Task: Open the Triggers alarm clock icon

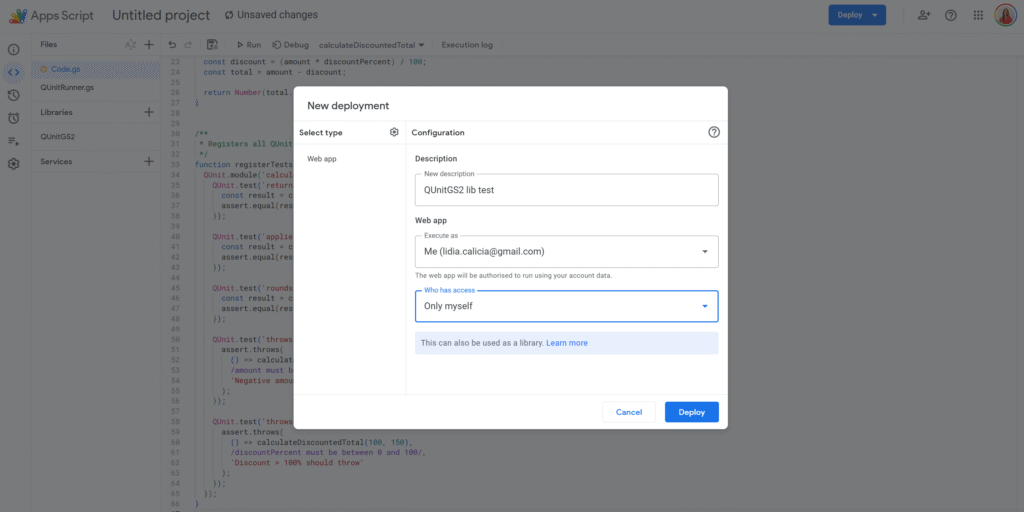Action: [x=14, y=117]
